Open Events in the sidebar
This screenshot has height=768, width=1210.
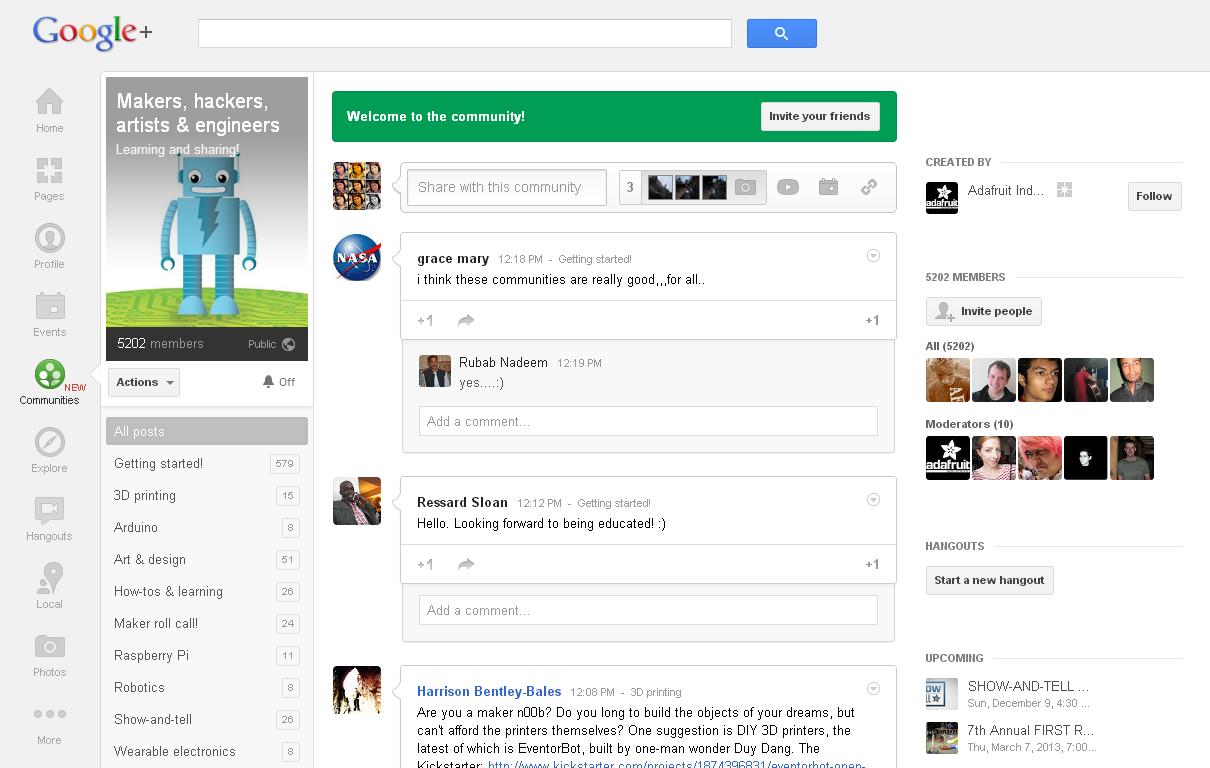pos(49,314)
